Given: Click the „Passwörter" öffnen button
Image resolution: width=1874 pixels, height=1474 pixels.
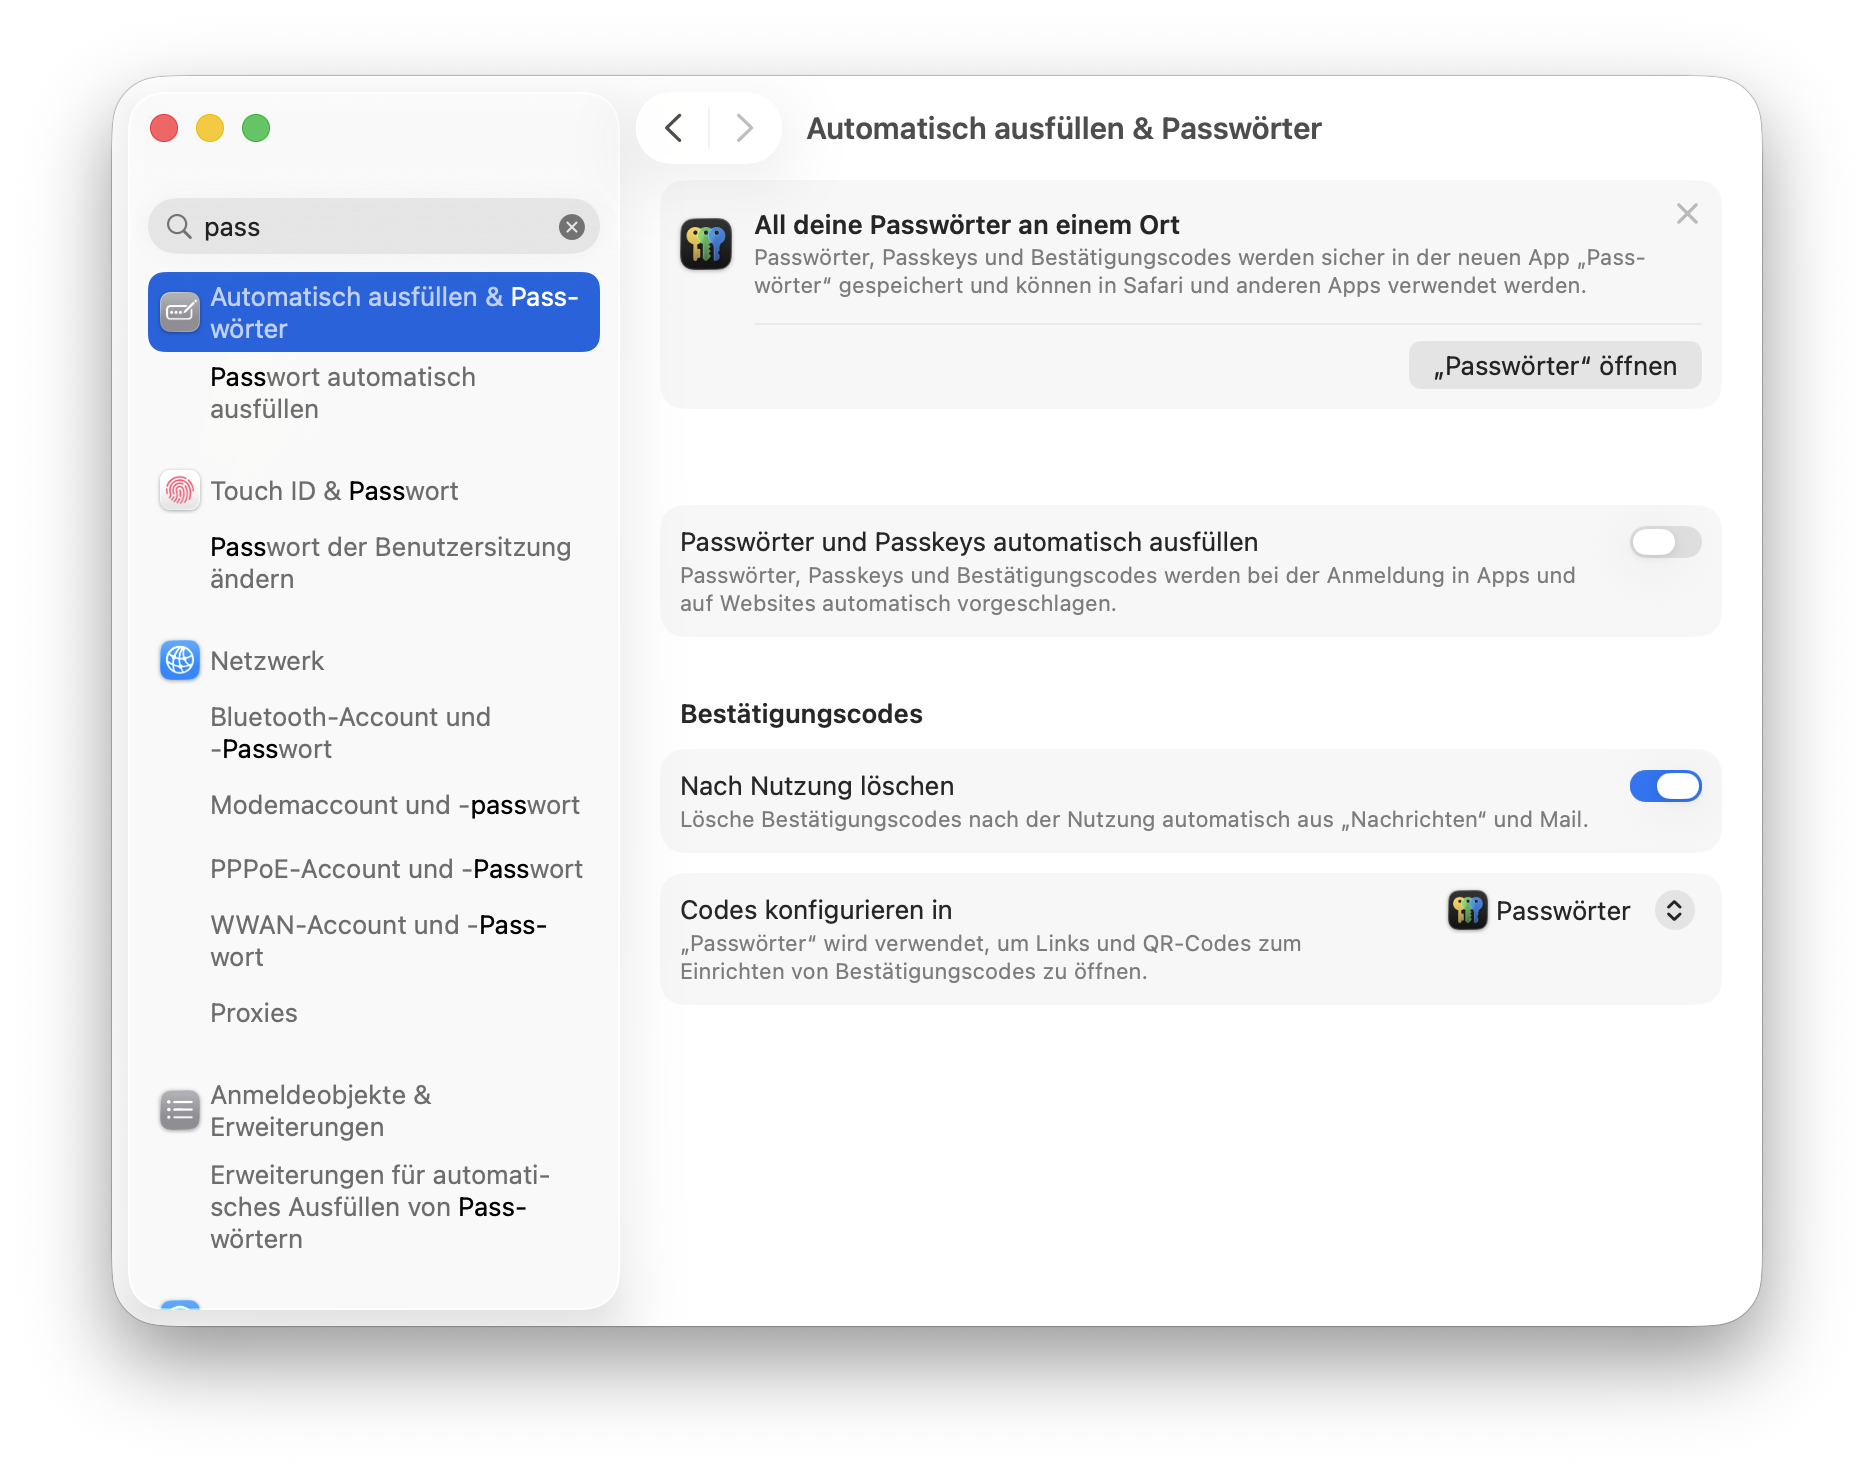Looking at the screenshot, I should [x=1554, y=366].
